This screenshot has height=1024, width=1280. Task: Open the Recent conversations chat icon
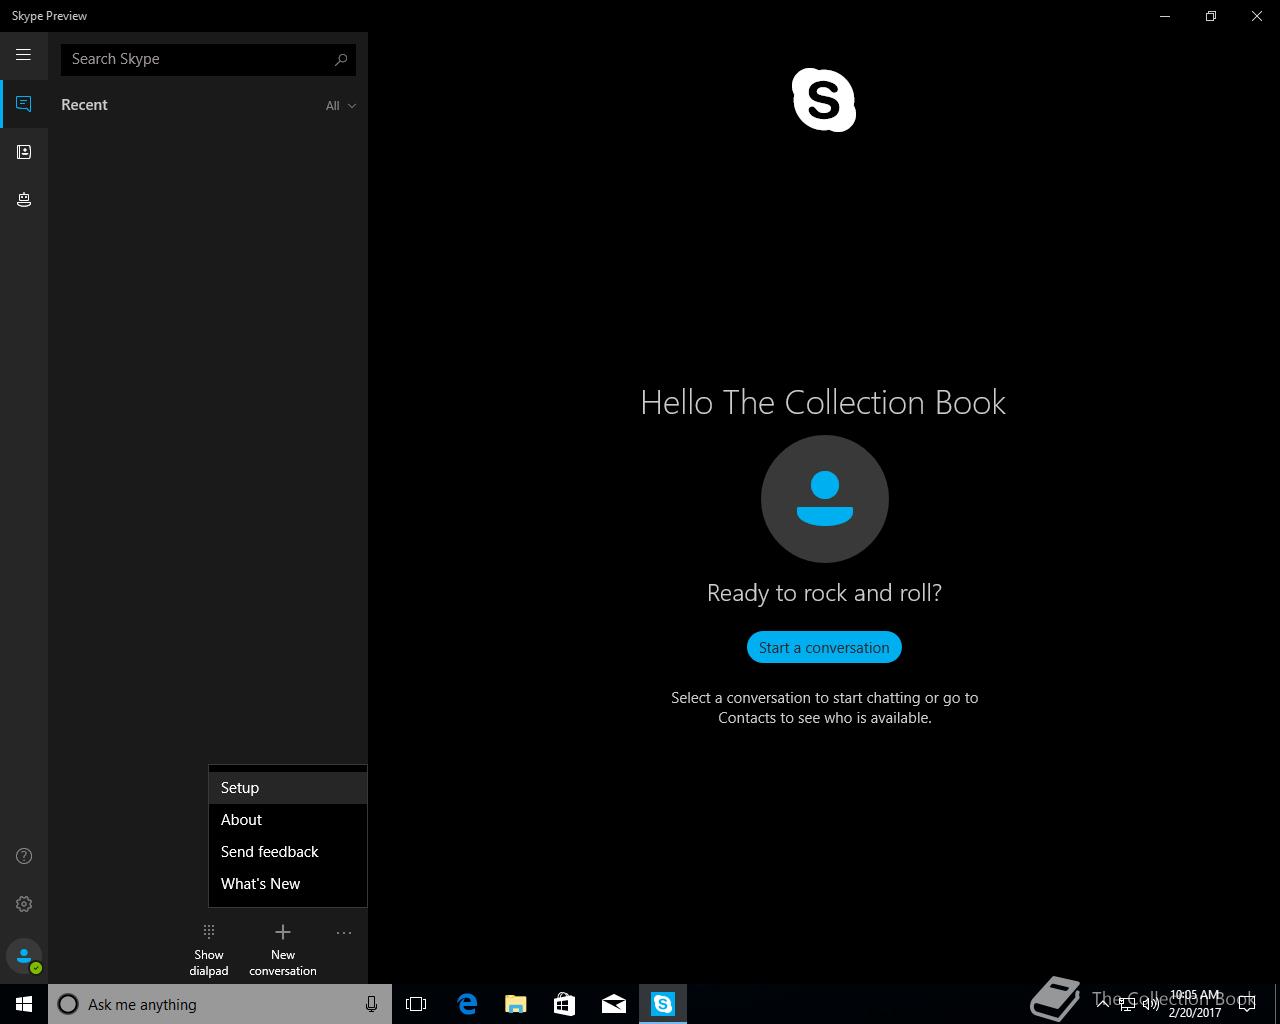click(x=24, y=104)
